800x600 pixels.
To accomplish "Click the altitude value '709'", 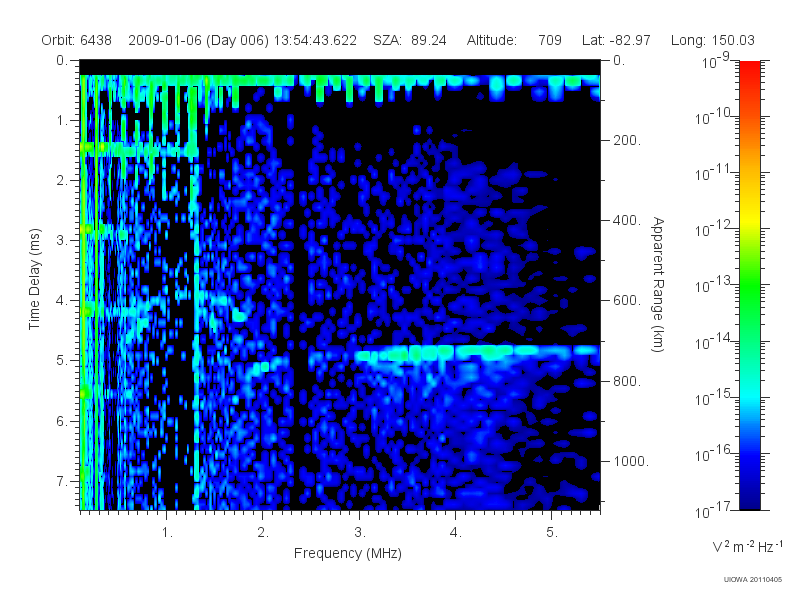I will [549, 40].
